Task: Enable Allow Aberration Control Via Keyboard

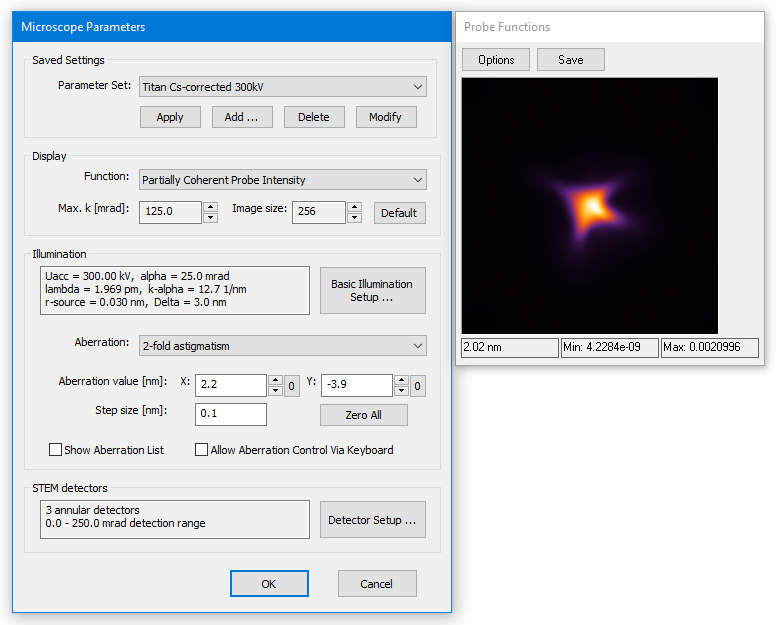Action: [x=201, y=449]
